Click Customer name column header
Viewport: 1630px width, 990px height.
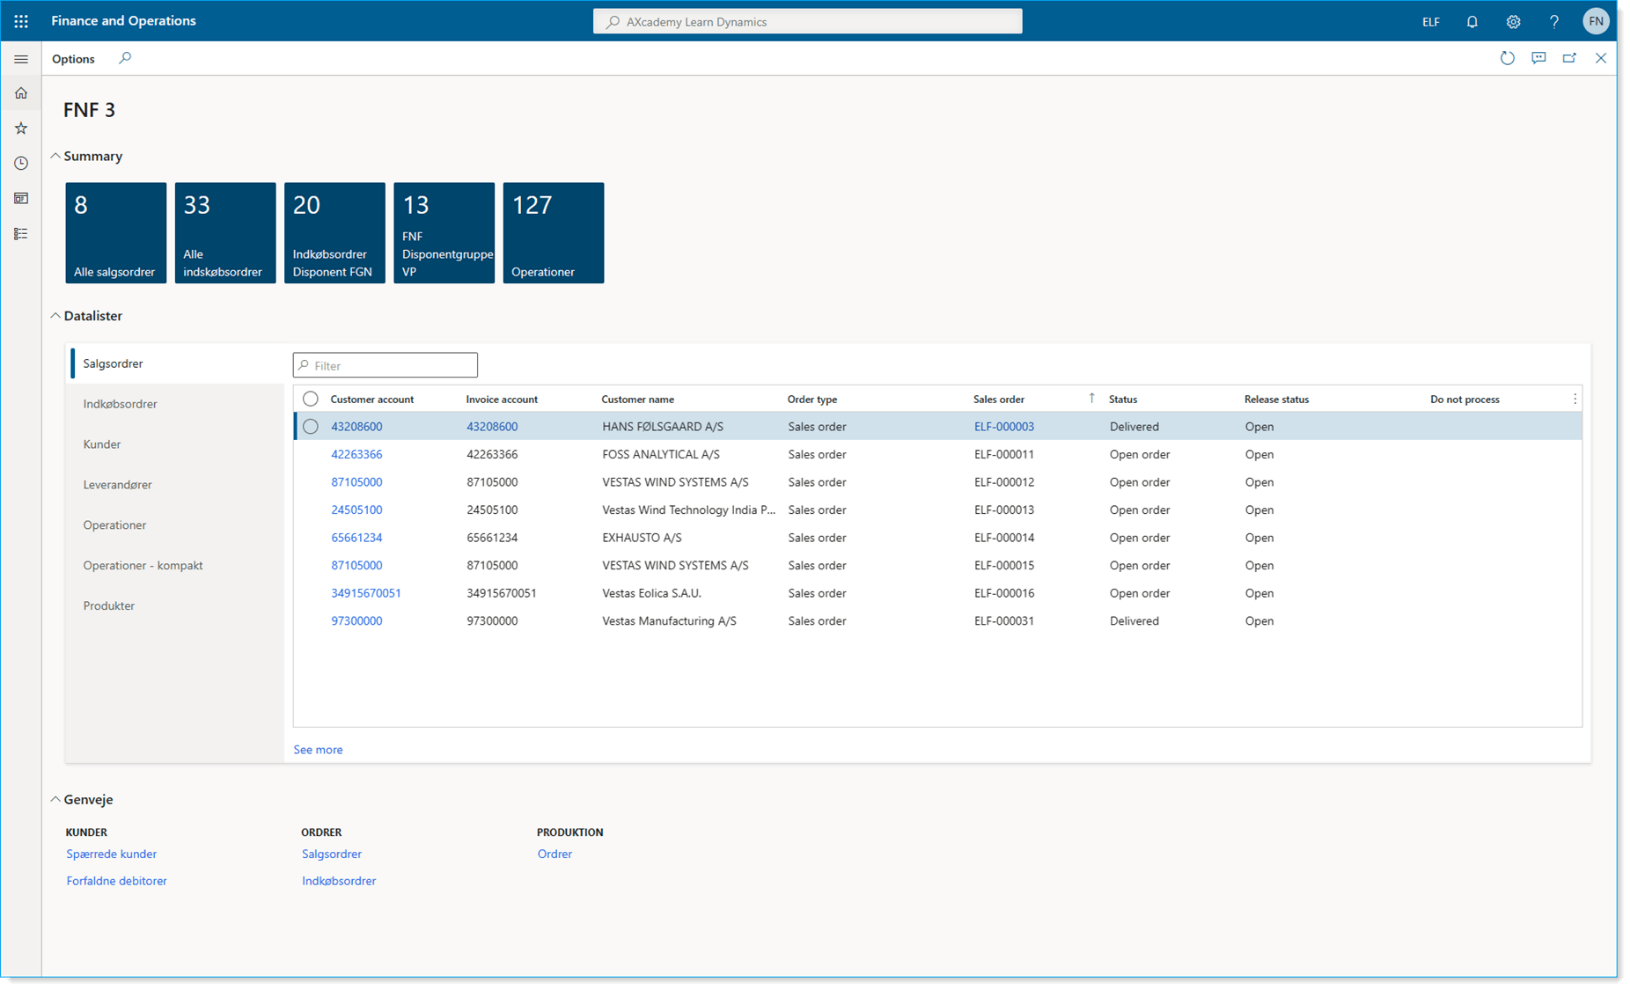[637, 399]
